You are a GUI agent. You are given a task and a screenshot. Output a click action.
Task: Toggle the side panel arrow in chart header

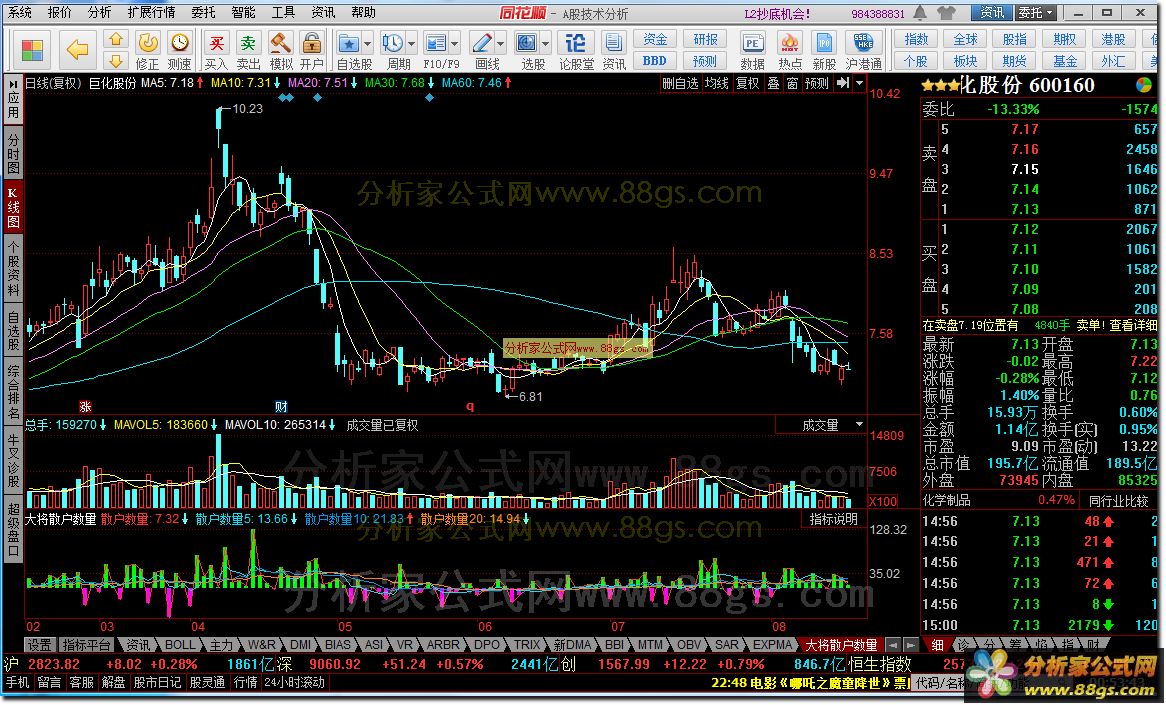click(x=843, y=83)
